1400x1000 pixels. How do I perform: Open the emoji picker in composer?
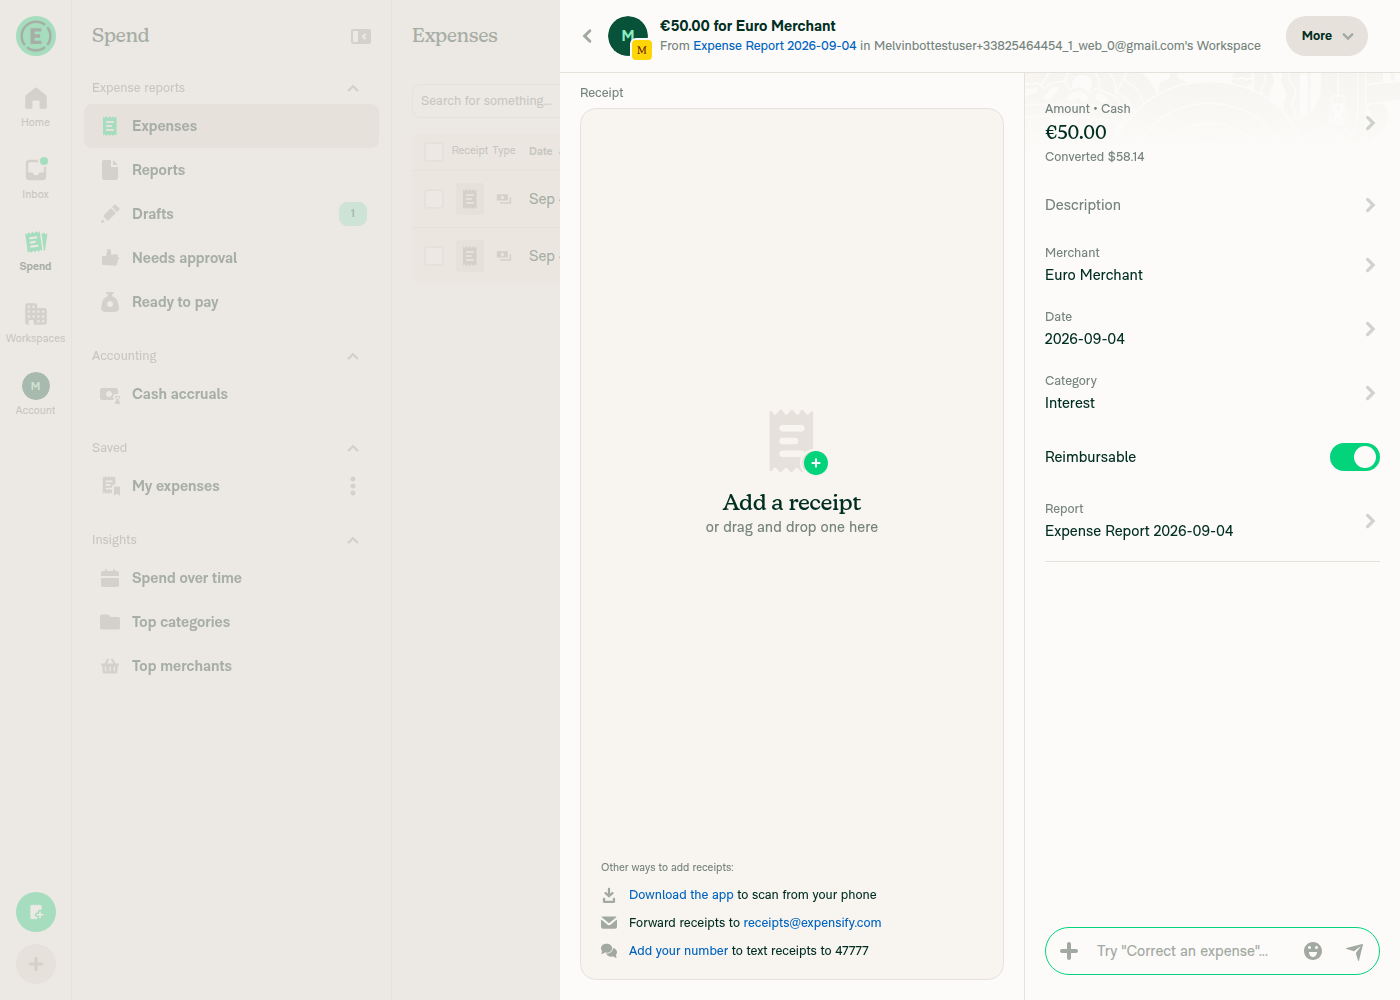(1313, 951)
